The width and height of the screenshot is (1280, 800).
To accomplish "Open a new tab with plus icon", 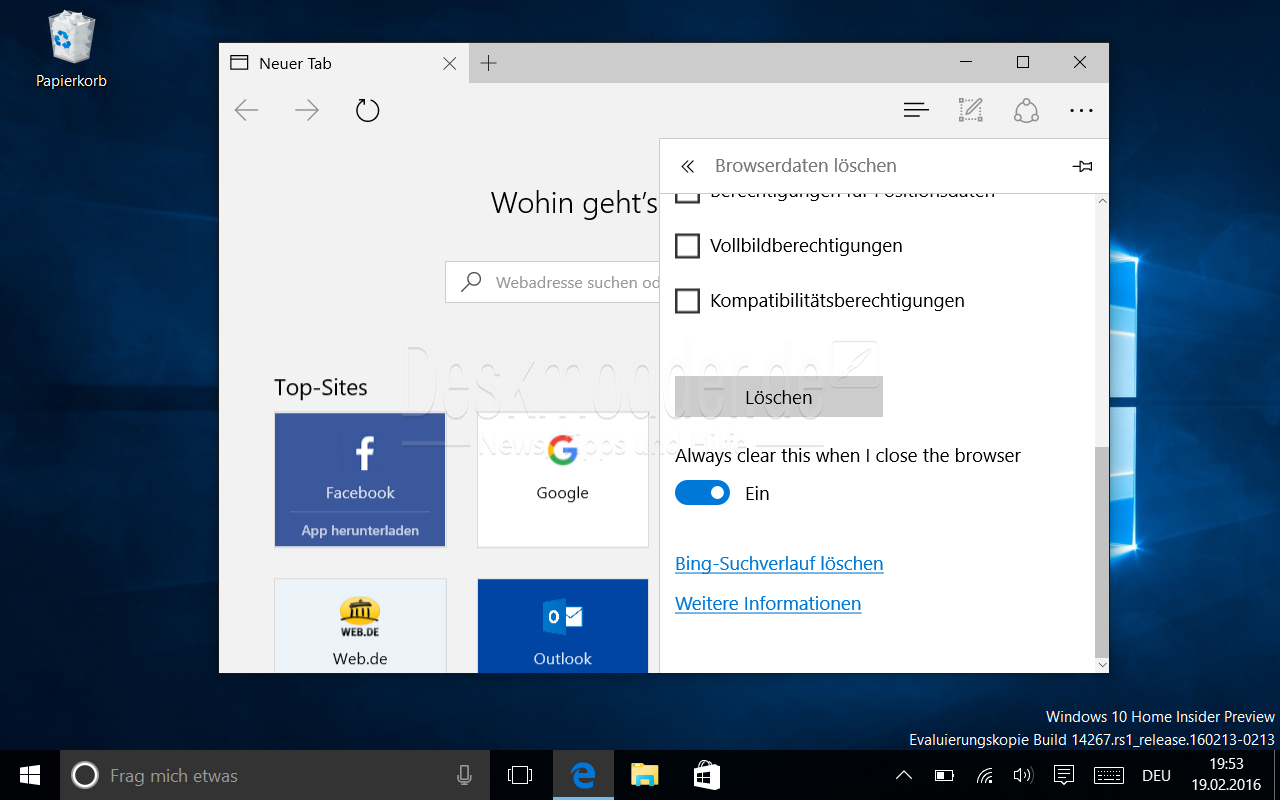I will 488,63.
